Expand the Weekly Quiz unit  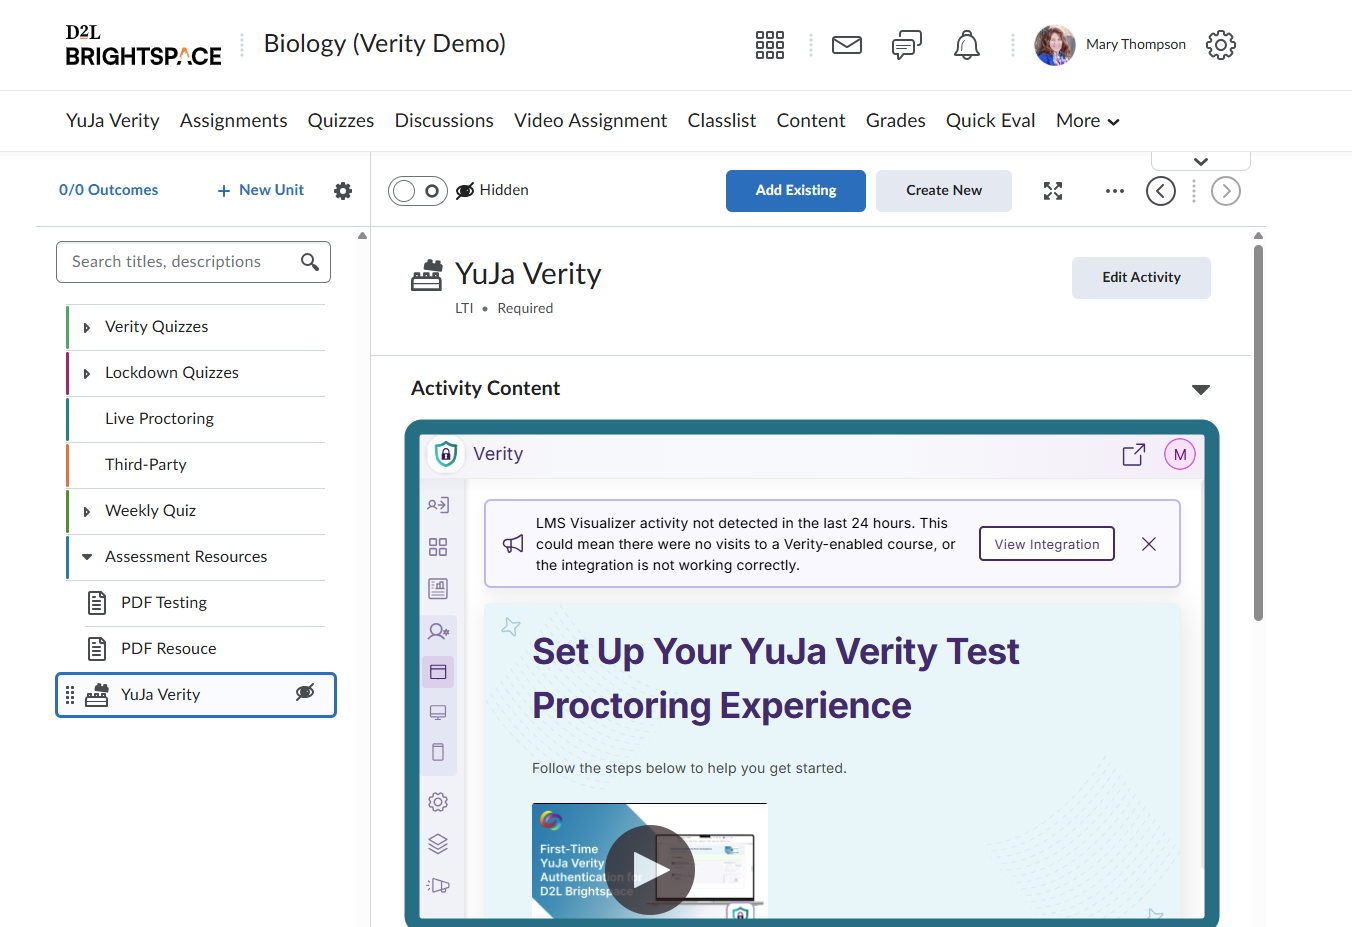tap(87, 512)
